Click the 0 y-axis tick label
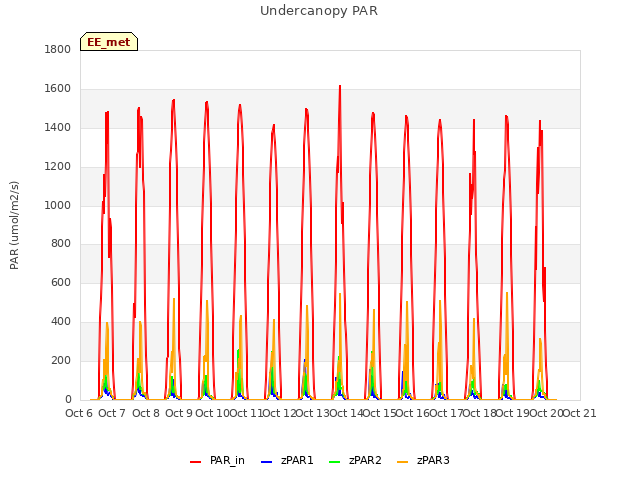The width and height of the screenshot is (640, 480). (68, 400)
